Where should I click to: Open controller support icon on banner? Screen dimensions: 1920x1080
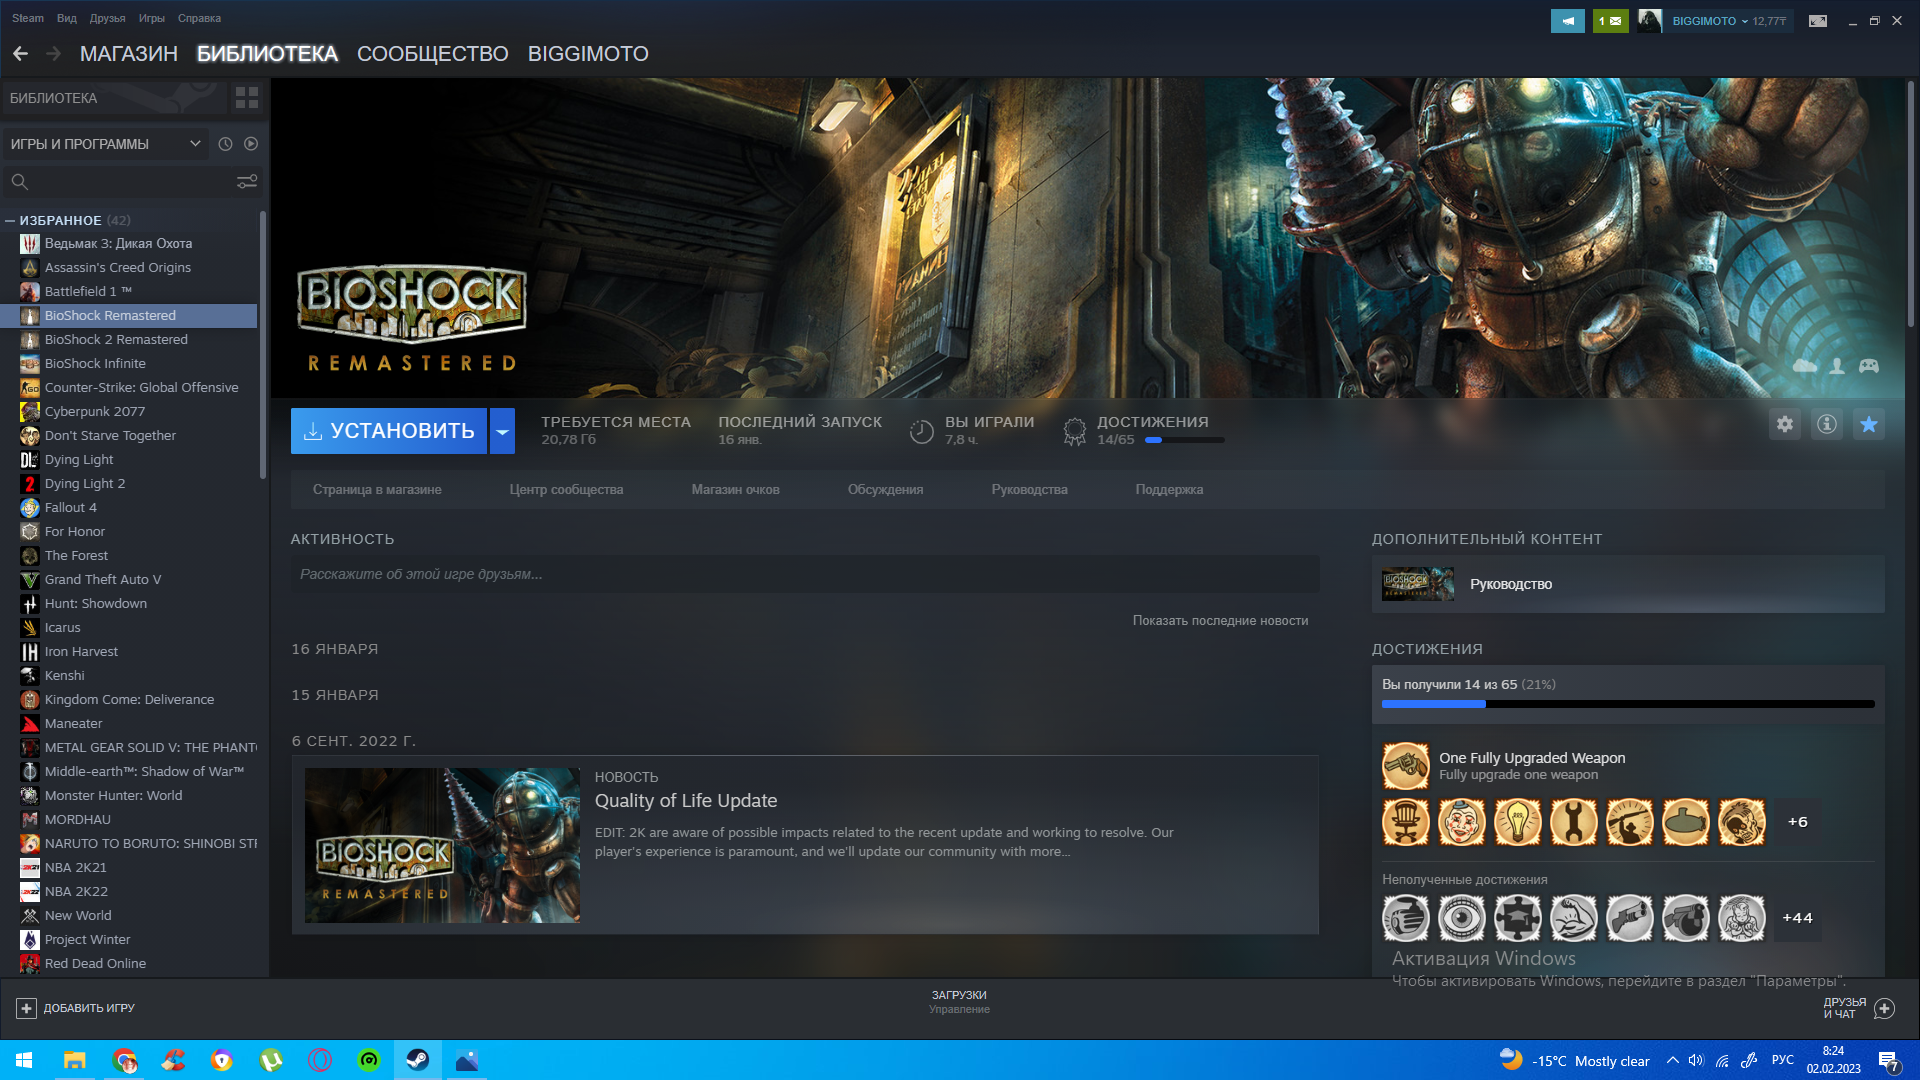[1869, 366]
